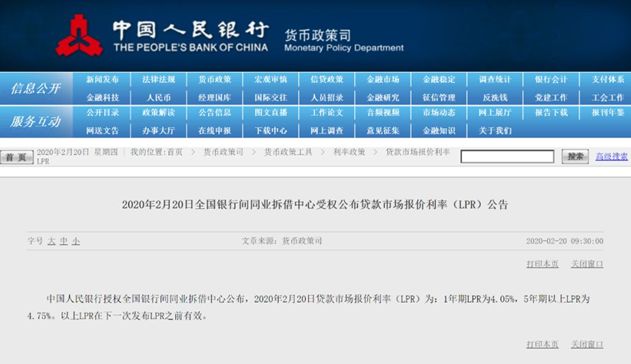
Task: Select the 金融市场 navigation item
Action: (383, 79)
